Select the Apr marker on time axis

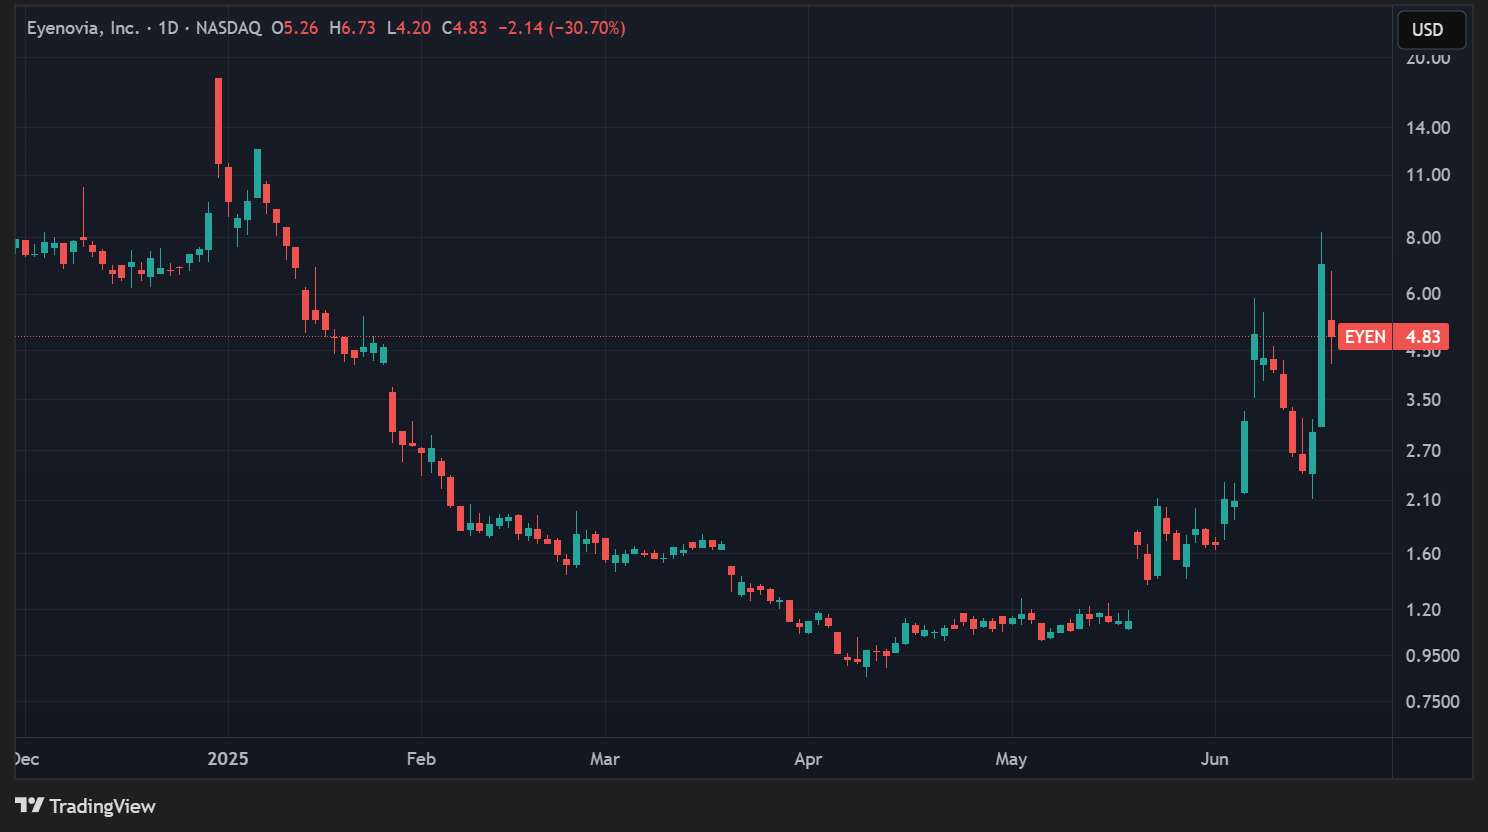point(808,759)
